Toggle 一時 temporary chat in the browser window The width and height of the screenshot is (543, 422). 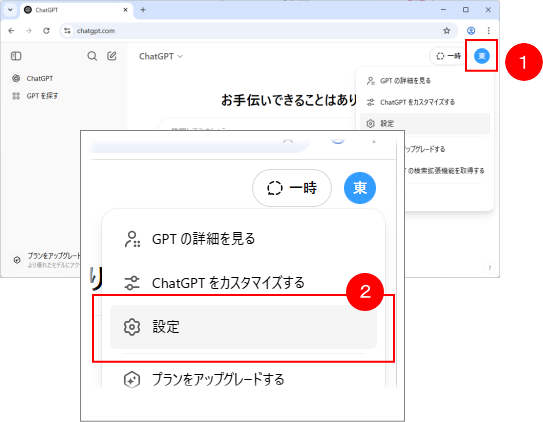click(448, 56)
